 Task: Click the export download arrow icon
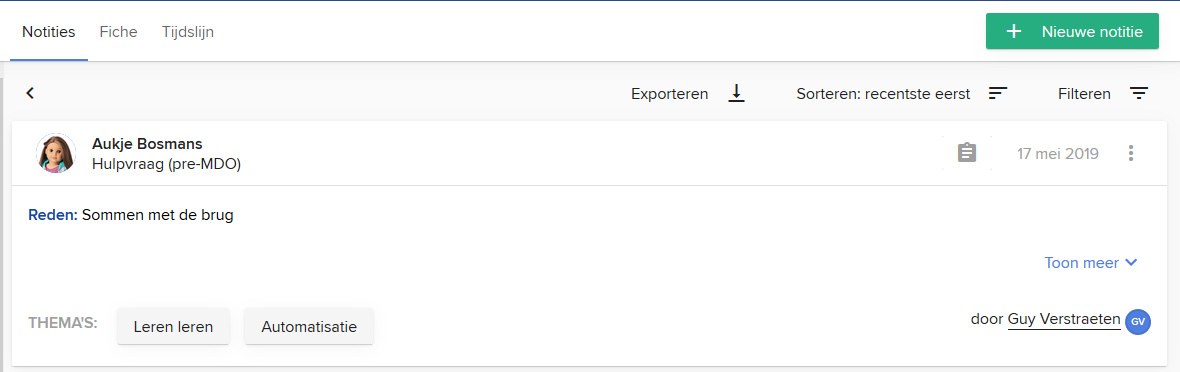click(737, 93)
